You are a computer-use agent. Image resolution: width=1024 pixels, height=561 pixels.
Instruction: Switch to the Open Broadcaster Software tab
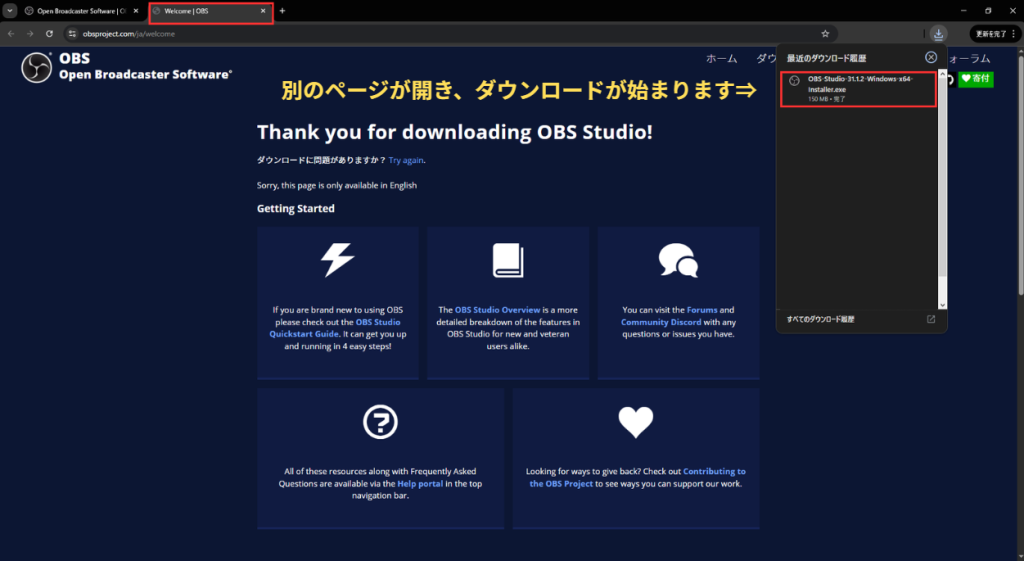click(80, 11)
